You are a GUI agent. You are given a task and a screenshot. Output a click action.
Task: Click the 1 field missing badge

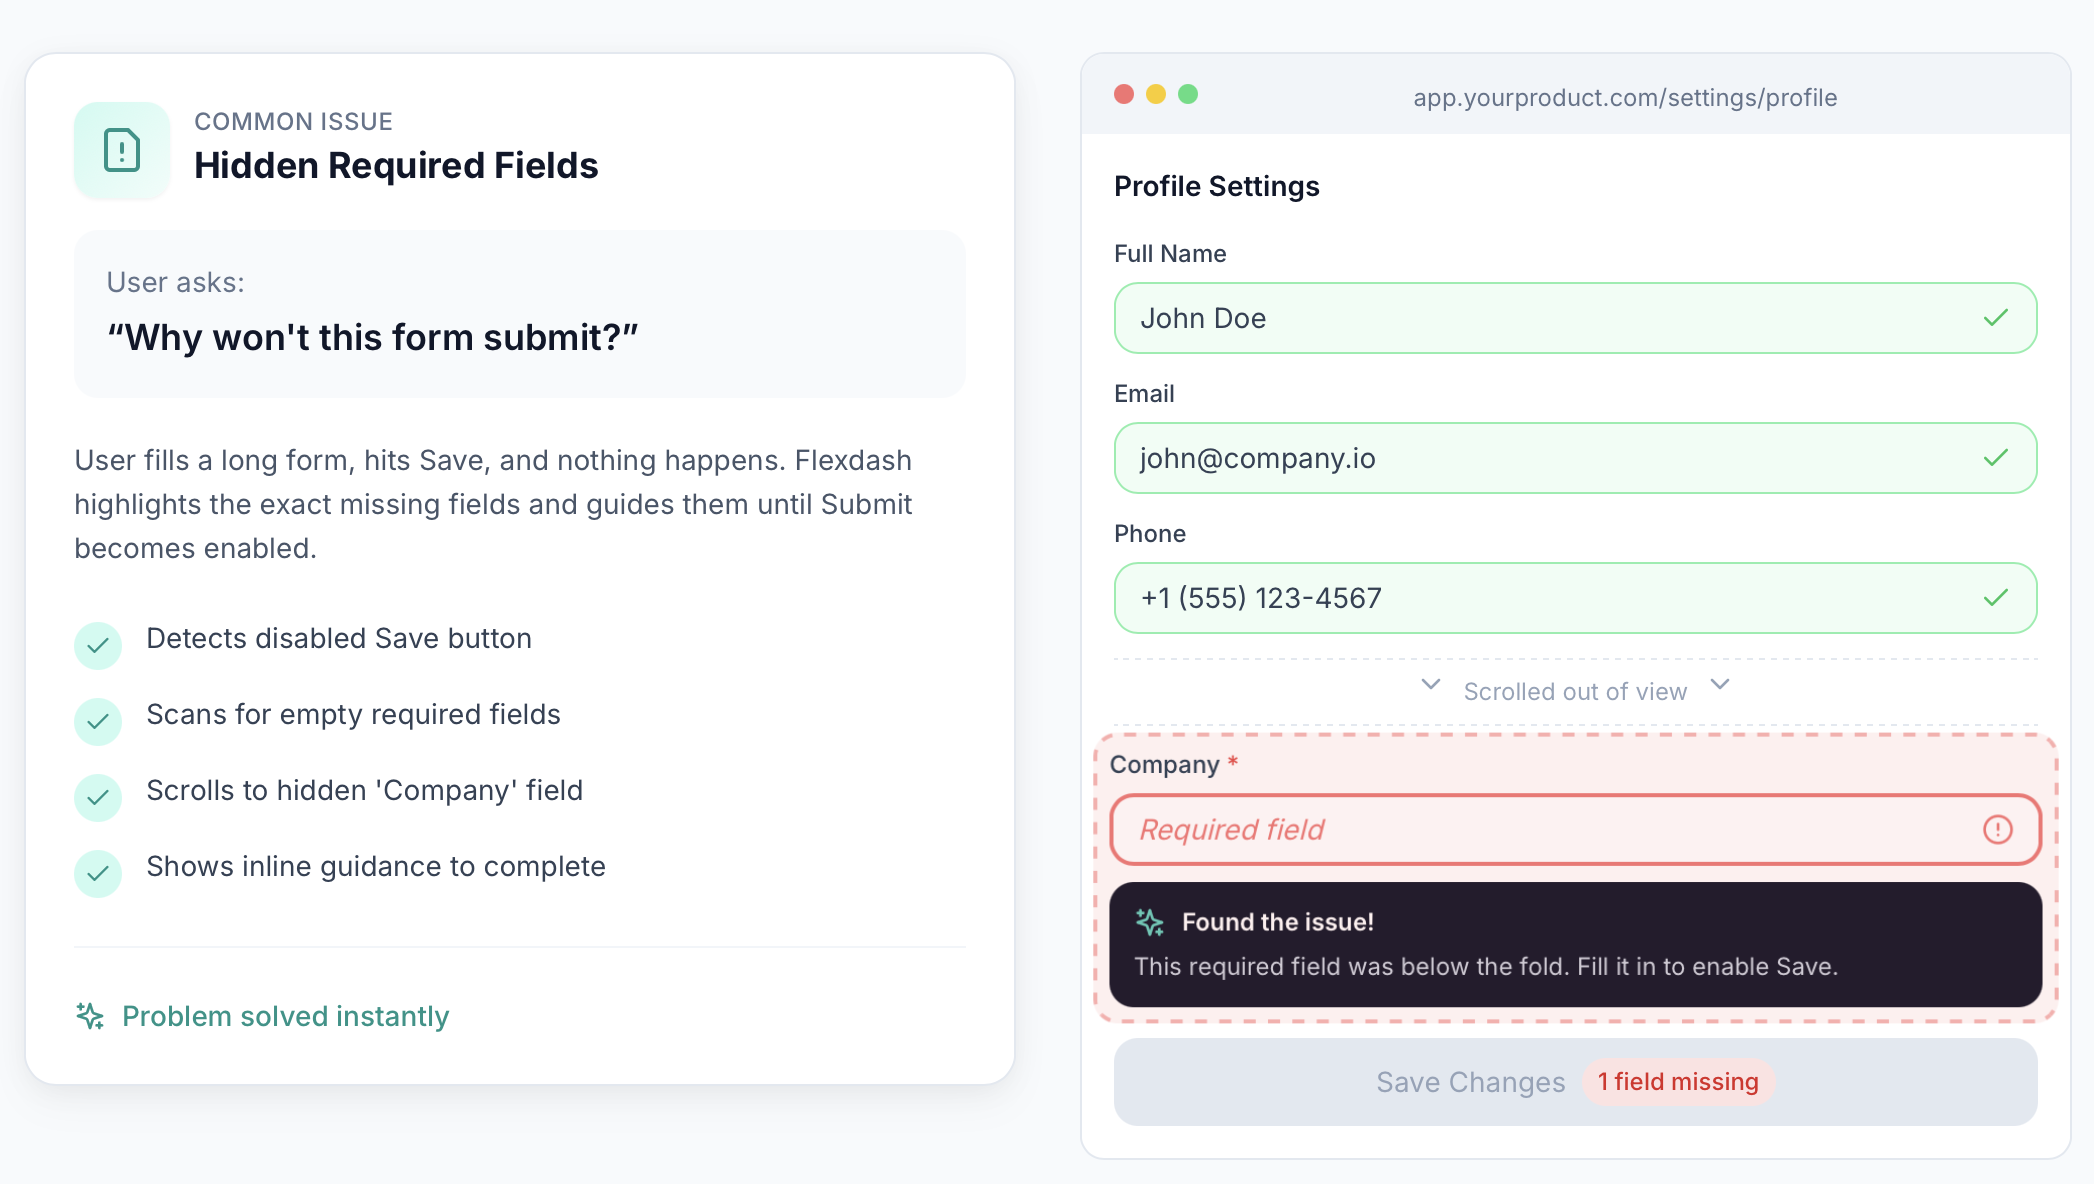(x=1678, y=1081)
